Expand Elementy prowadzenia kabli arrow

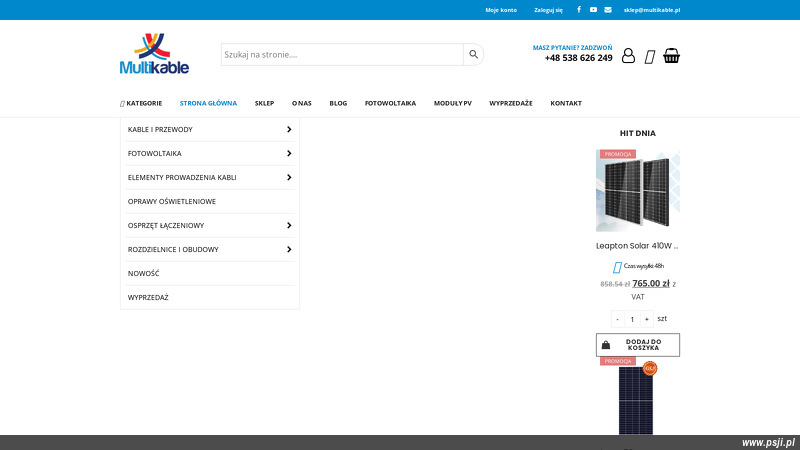[289, 178]
